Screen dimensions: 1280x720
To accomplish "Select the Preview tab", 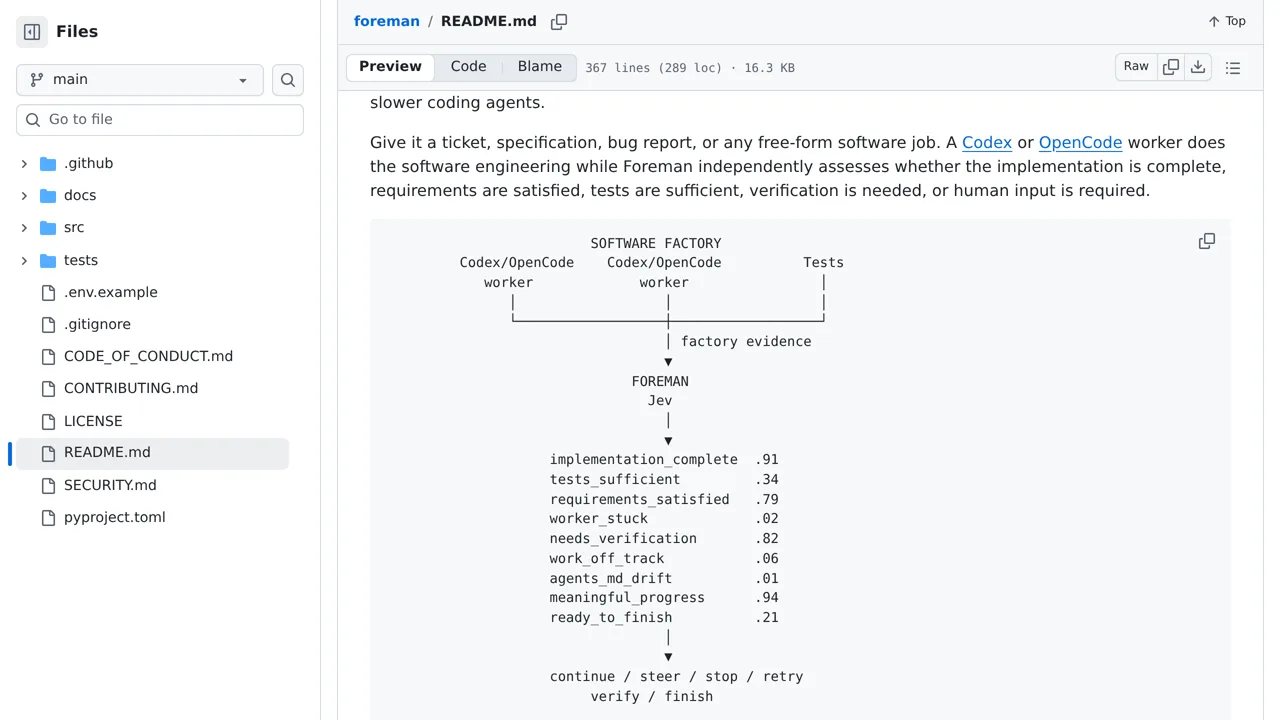I will tap(390, 67).
